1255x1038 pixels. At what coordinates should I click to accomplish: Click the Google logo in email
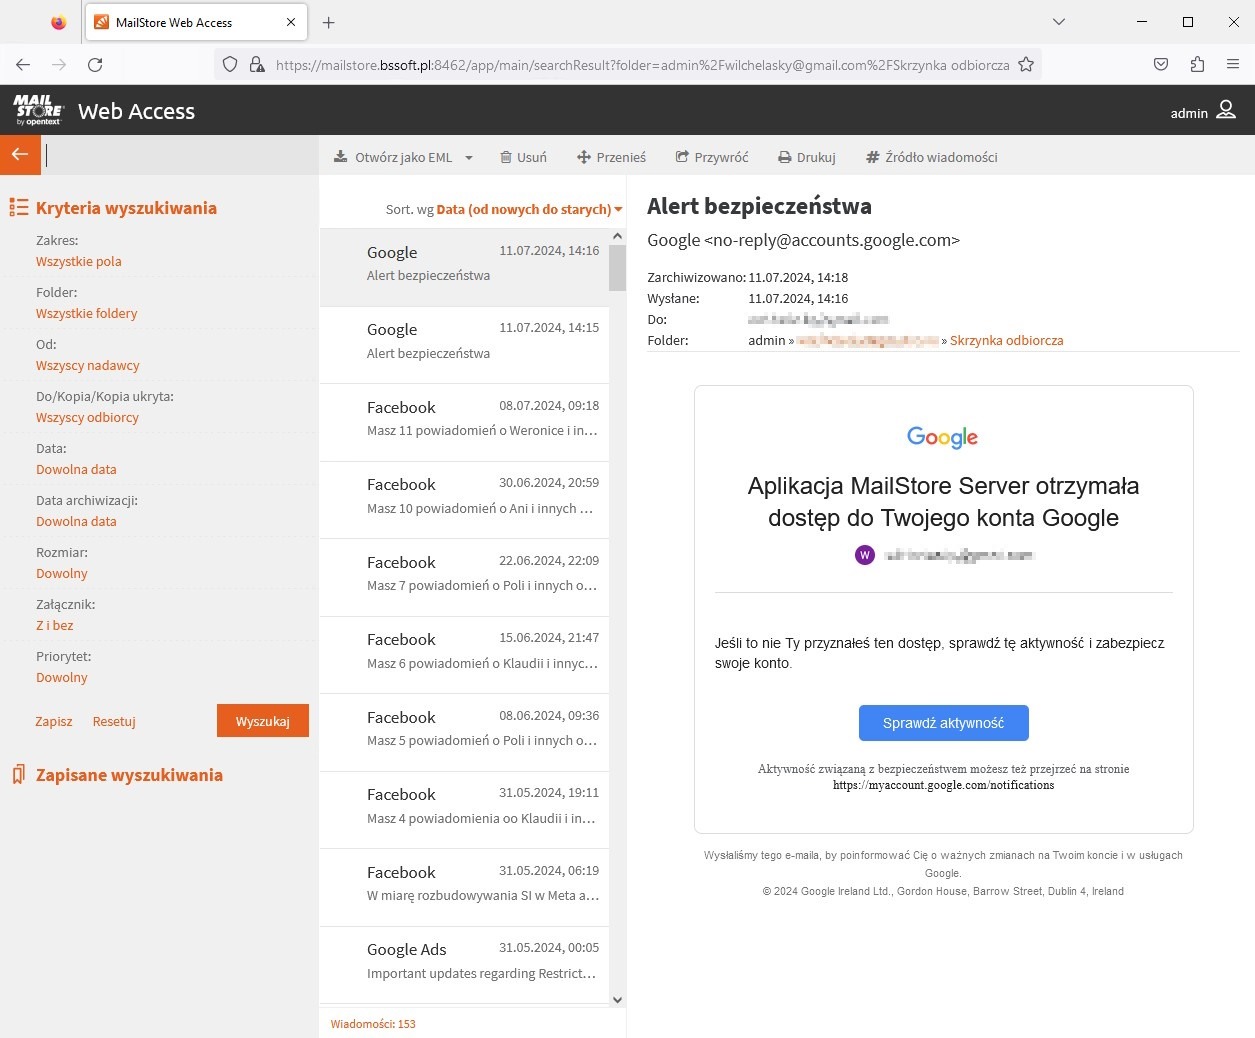(943, 437)
